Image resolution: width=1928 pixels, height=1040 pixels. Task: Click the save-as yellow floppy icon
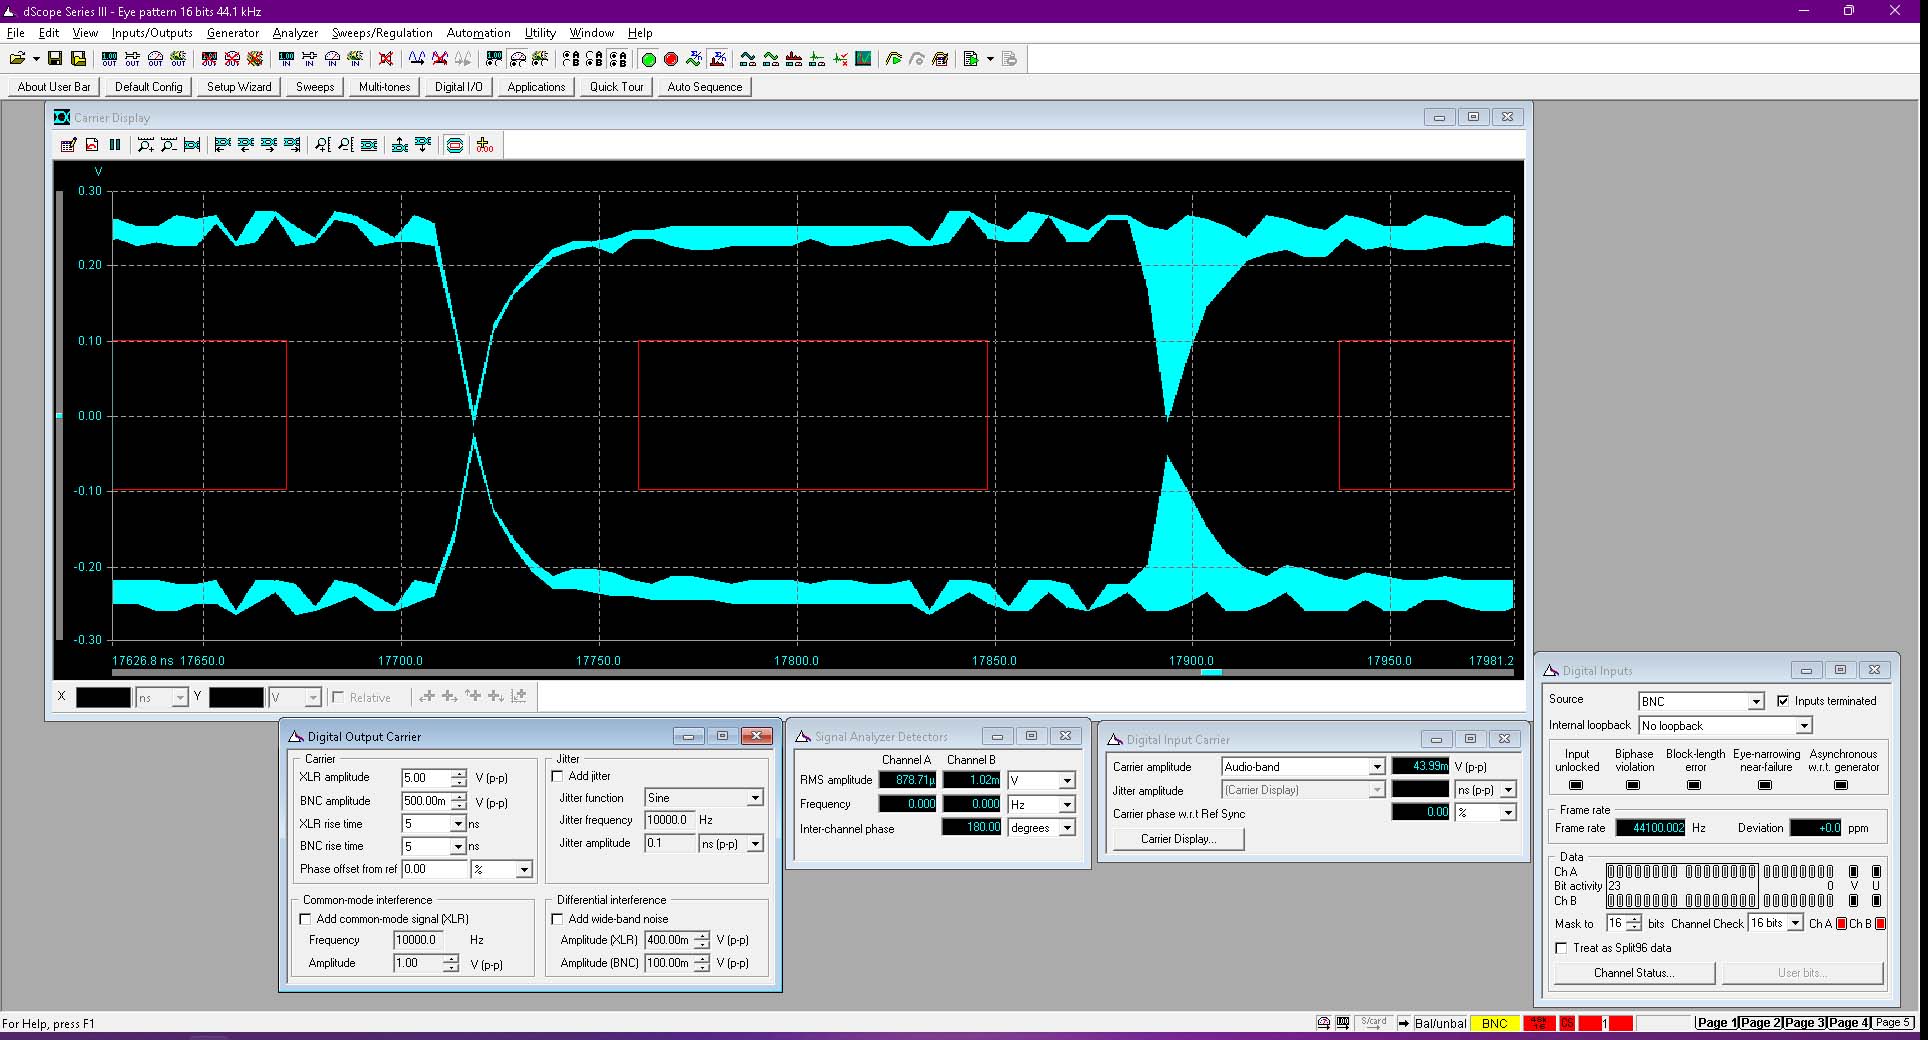click(x=78, y=59)
